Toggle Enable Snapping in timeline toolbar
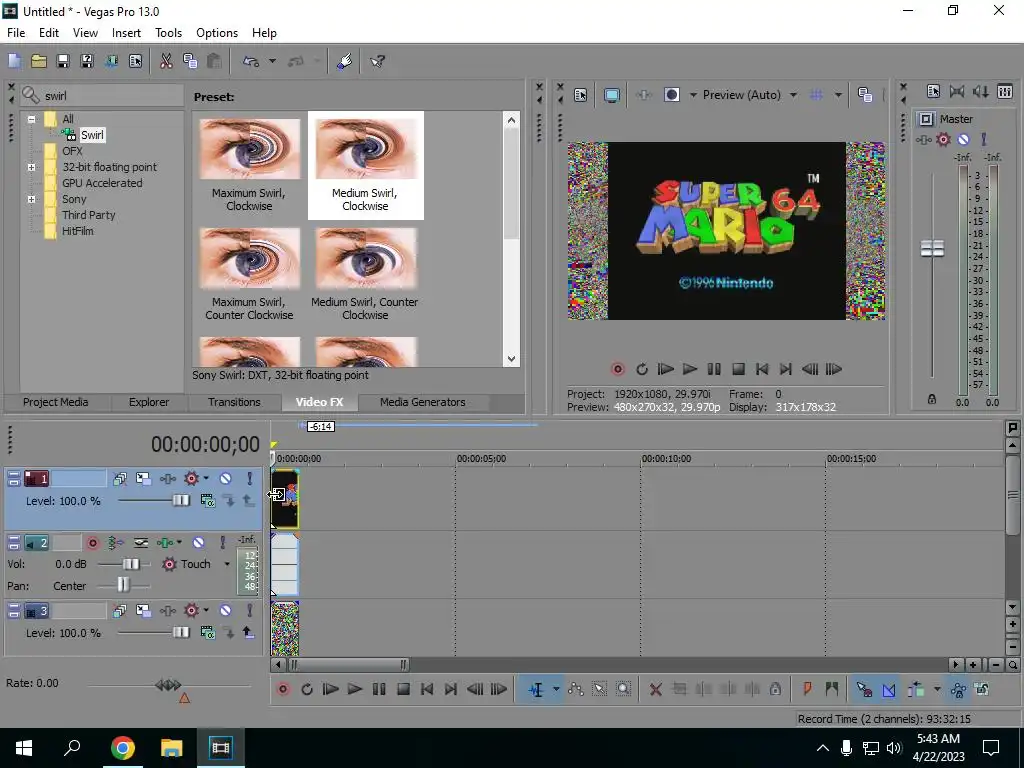Viewport: 1024px width, 768px height. [864, 689]
